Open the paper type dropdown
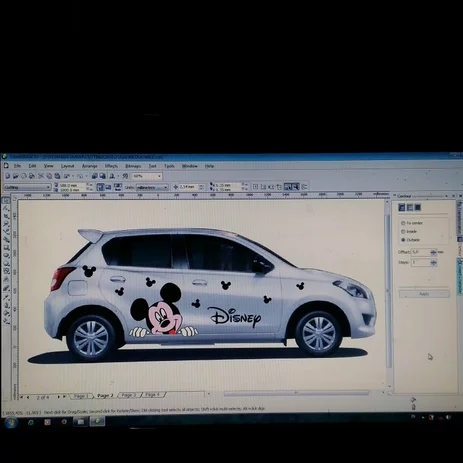The height and width of the screenshot is (463, 463). tap(48, 187)
